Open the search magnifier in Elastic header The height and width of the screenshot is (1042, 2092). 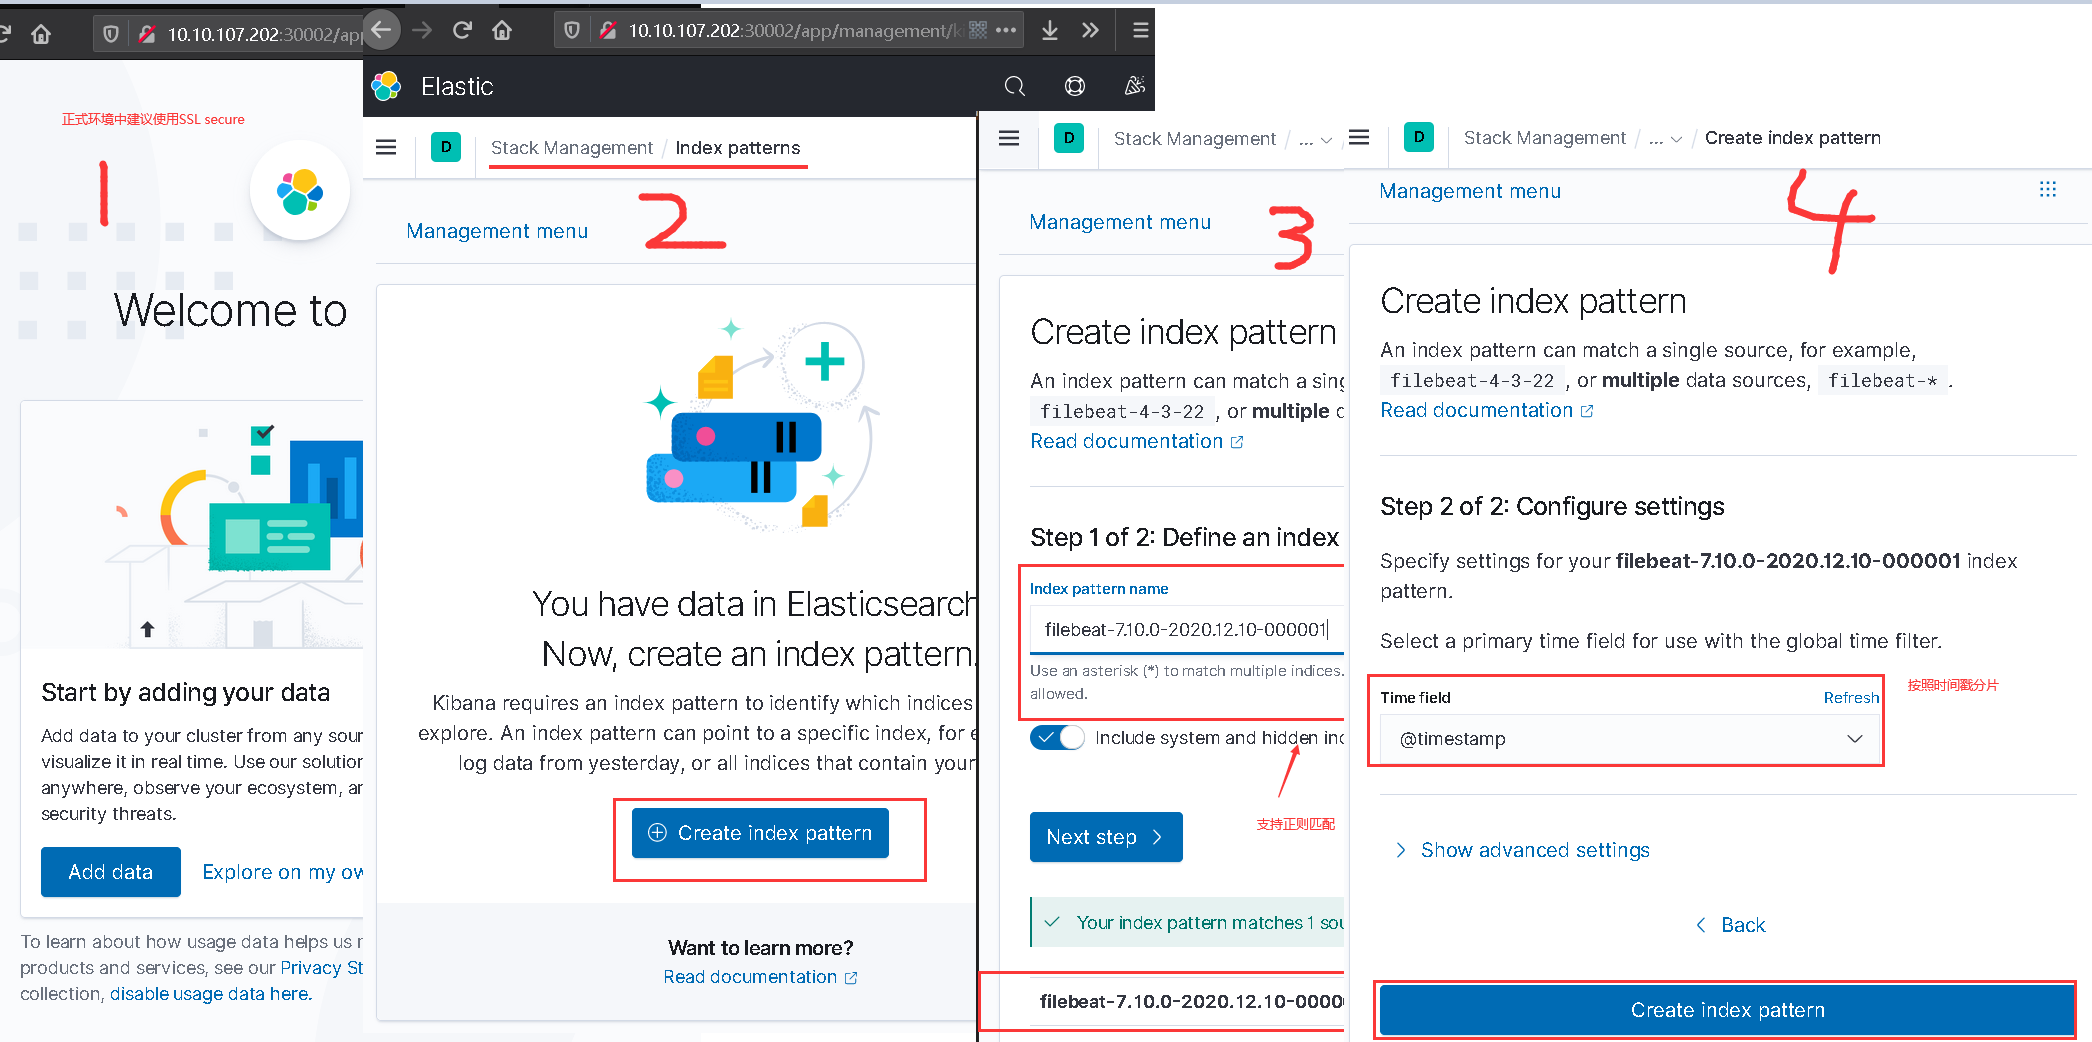tap(1014, 86)
